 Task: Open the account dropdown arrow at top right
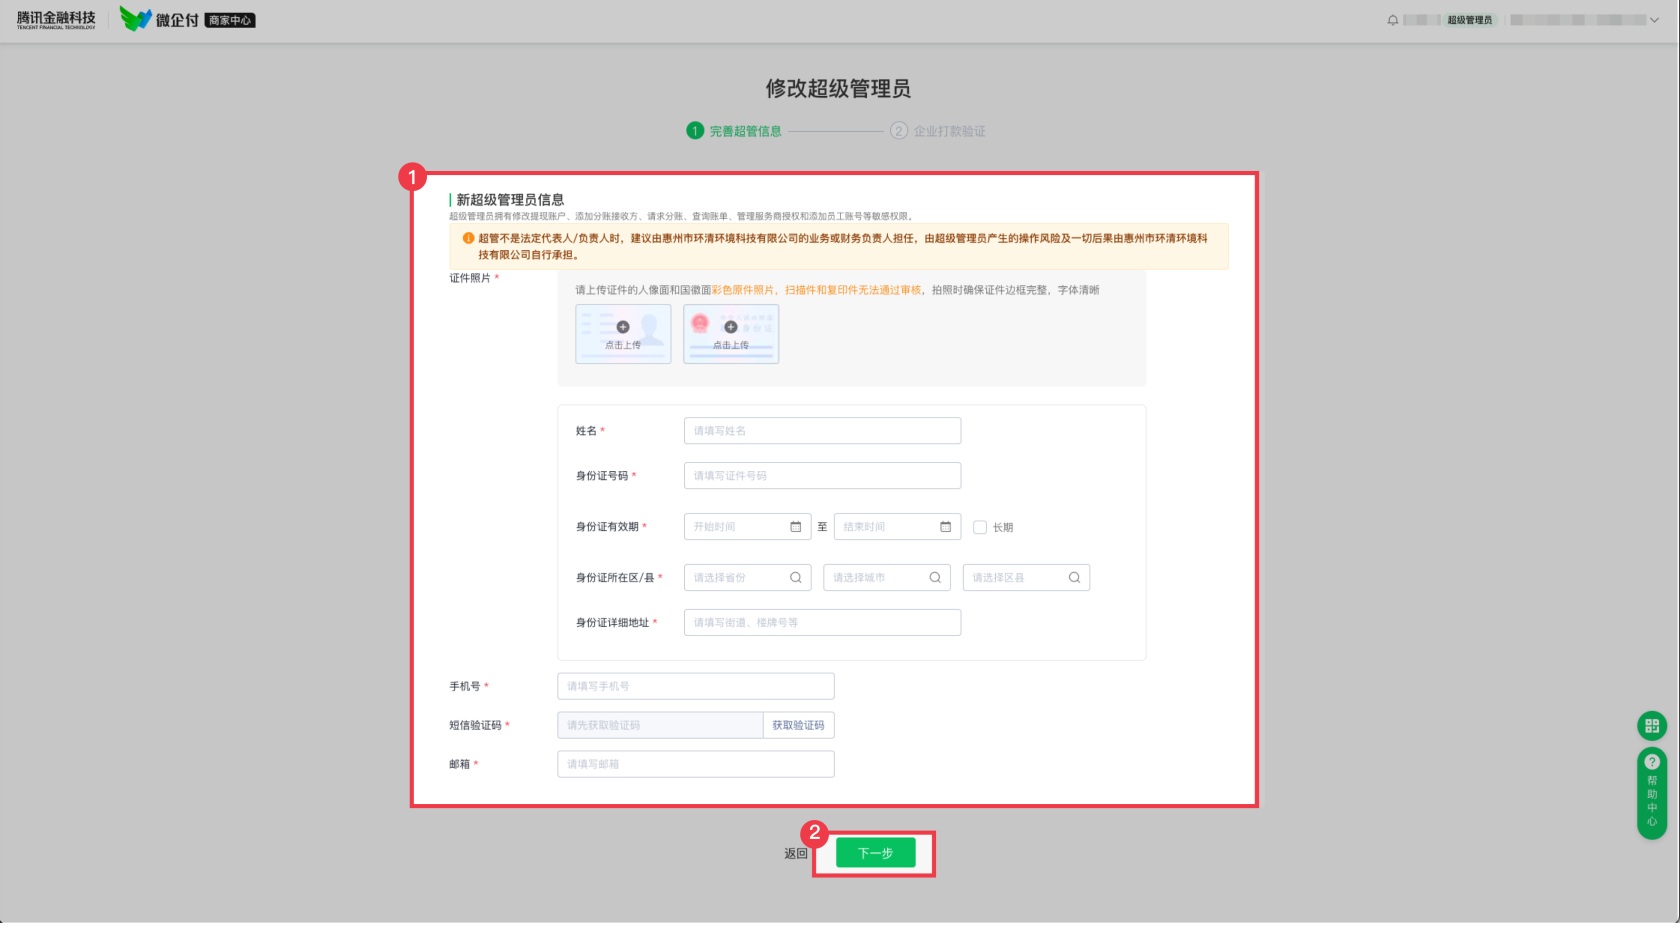1654,20
